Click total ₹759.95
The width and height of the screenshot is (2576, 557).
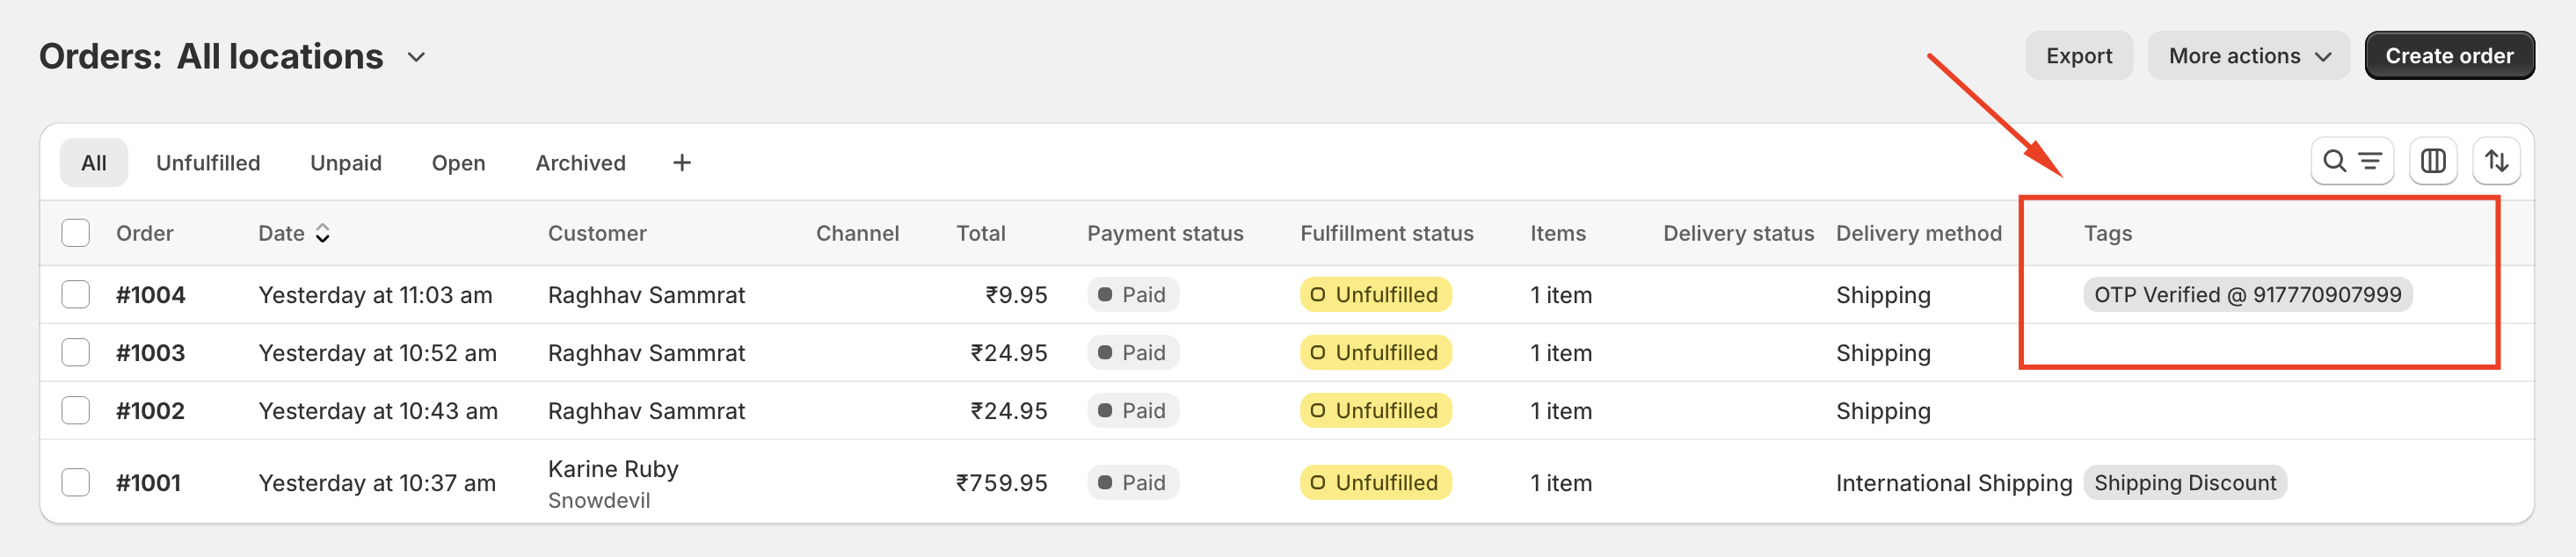[1001, 483]
